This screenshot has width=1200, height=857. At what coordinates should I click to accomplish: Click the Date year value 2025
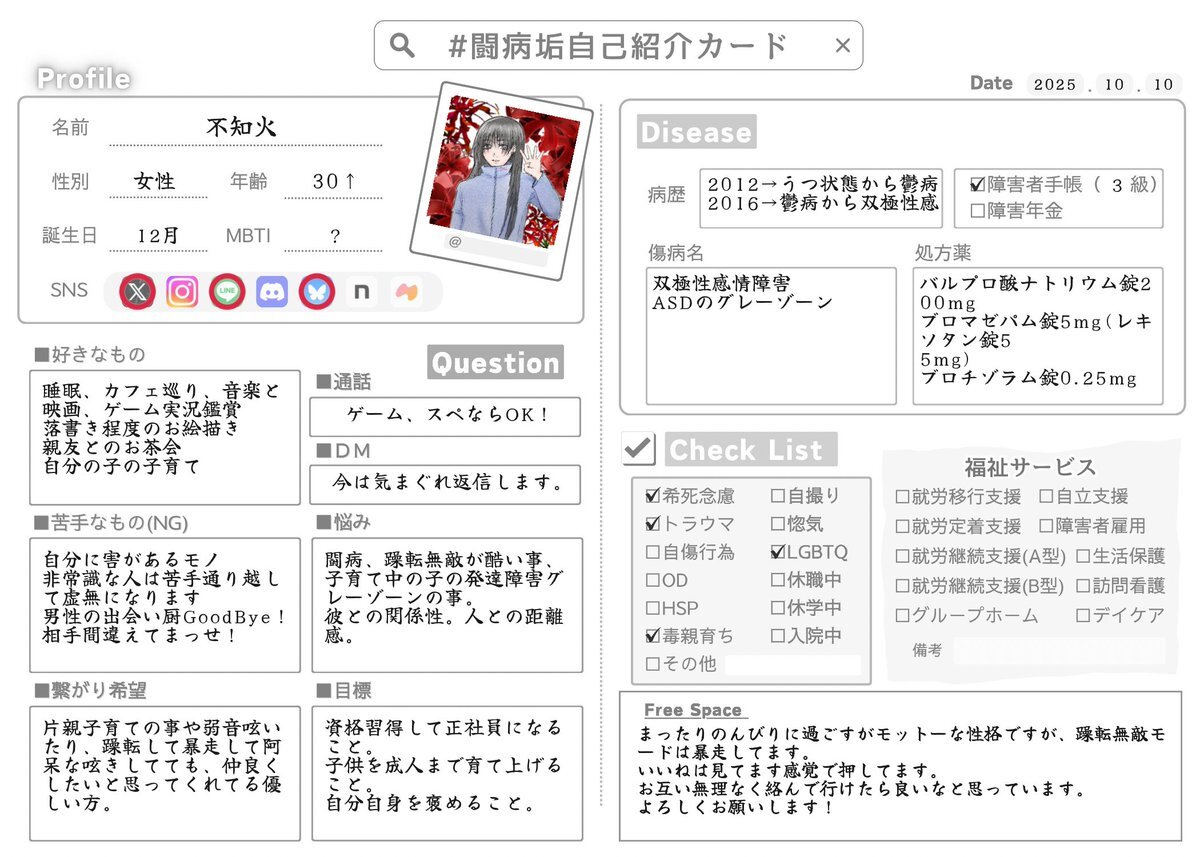point(1054,85)
